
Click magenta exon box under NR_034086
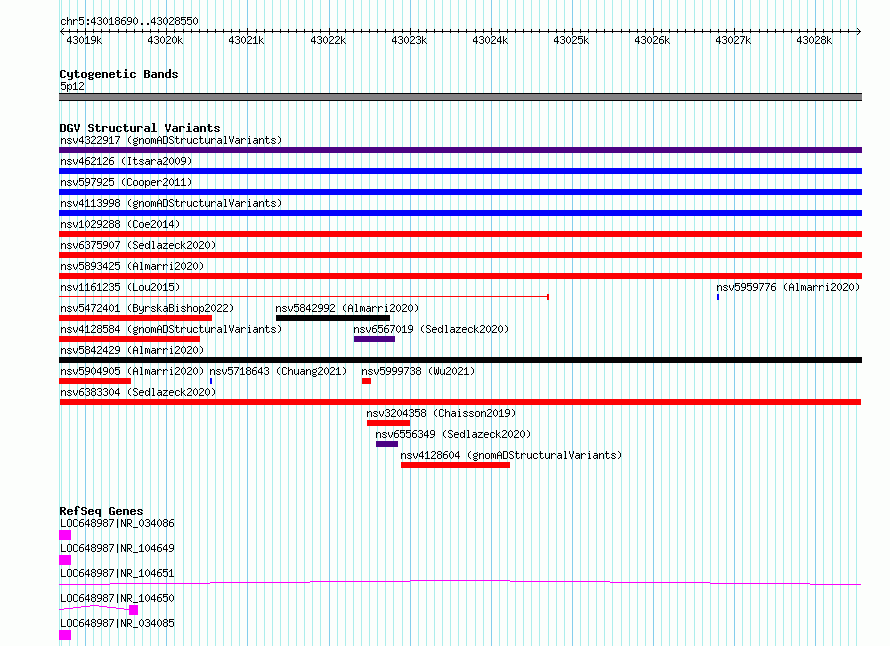[x=65, y=535]
